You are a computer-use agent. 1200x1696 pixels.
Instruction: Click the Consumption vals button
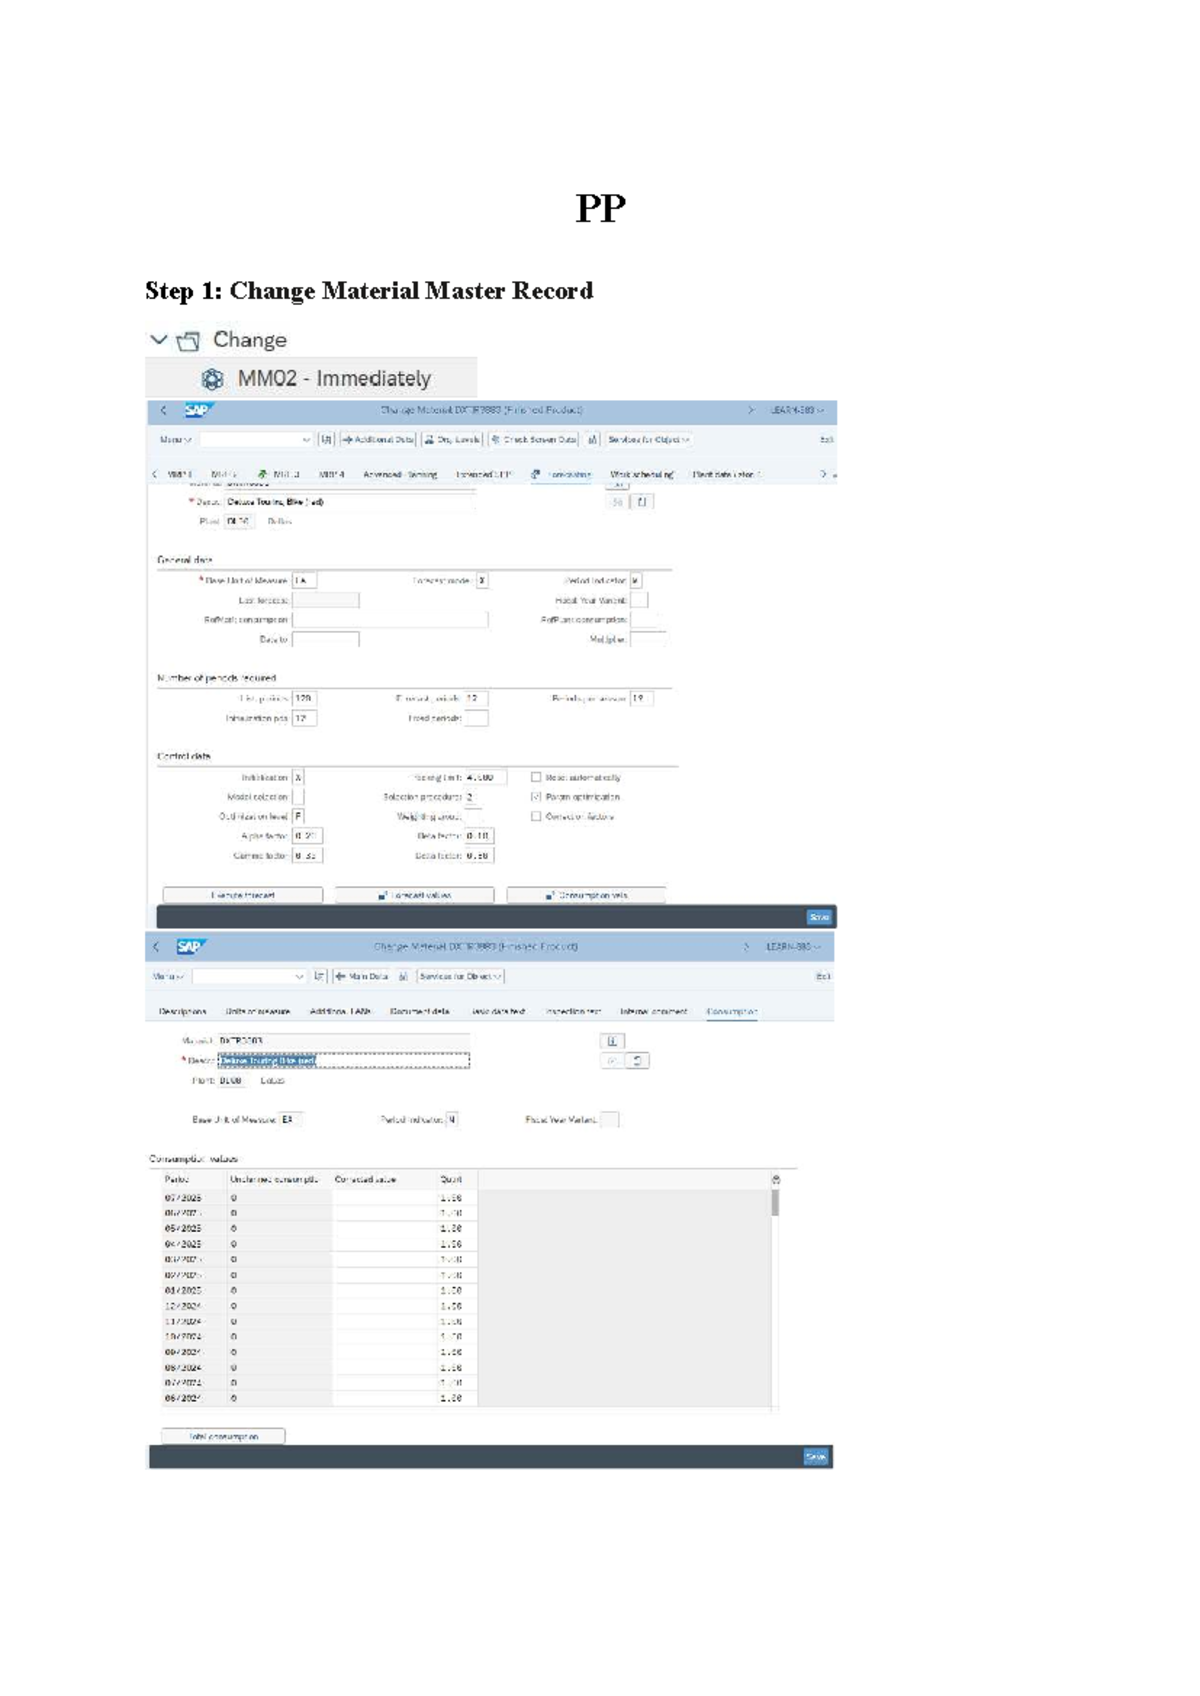(x=586, y=895)
